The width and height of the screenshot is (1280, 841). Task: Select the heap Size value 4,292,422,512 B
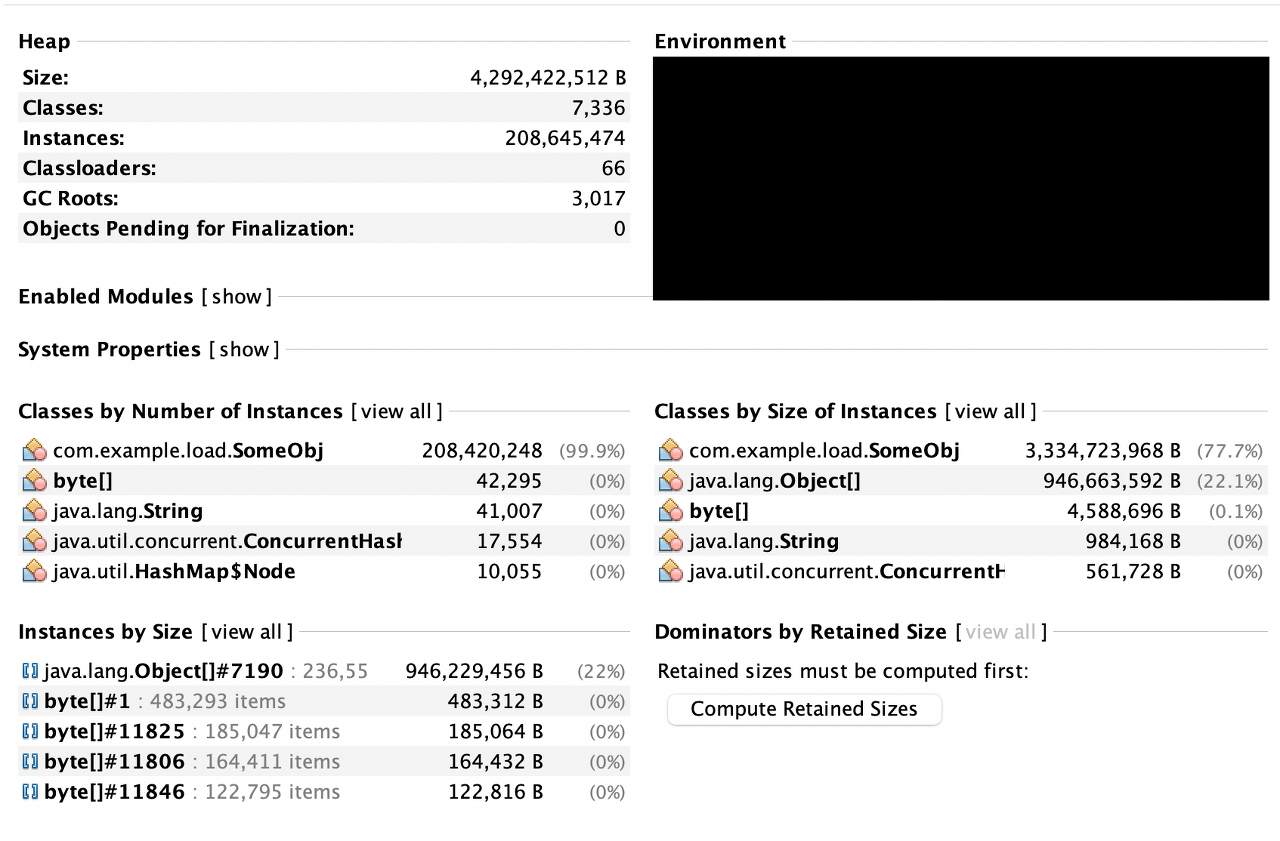[548, 78]
